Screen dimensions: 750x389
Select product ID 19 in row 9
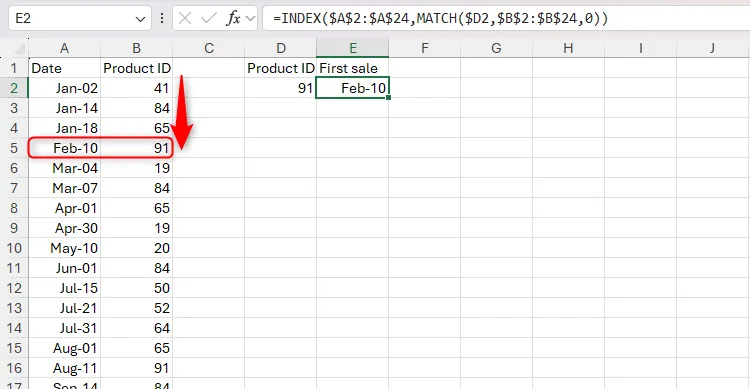[137, 228]
